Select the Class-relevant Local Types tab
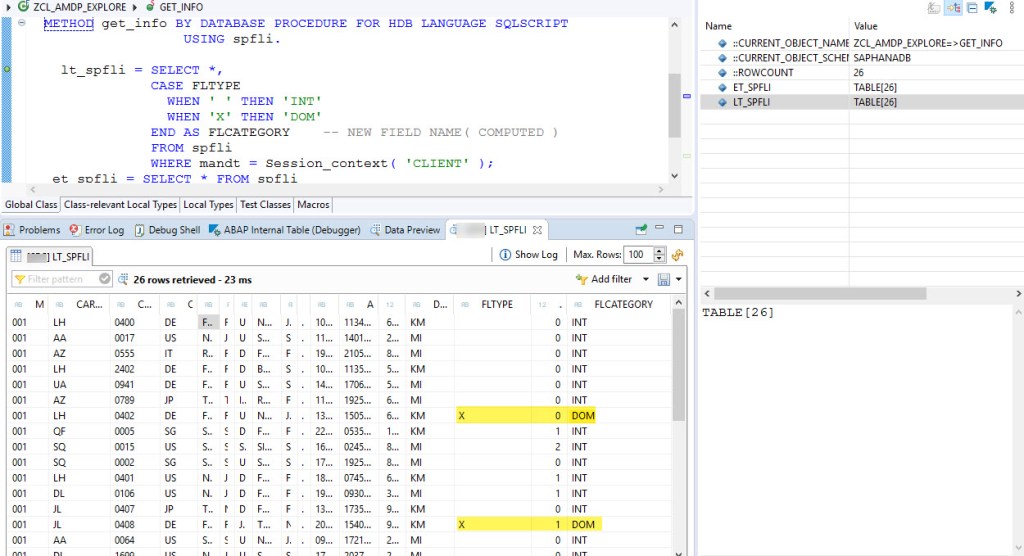 pyautogui.click(x=120, y=204)
